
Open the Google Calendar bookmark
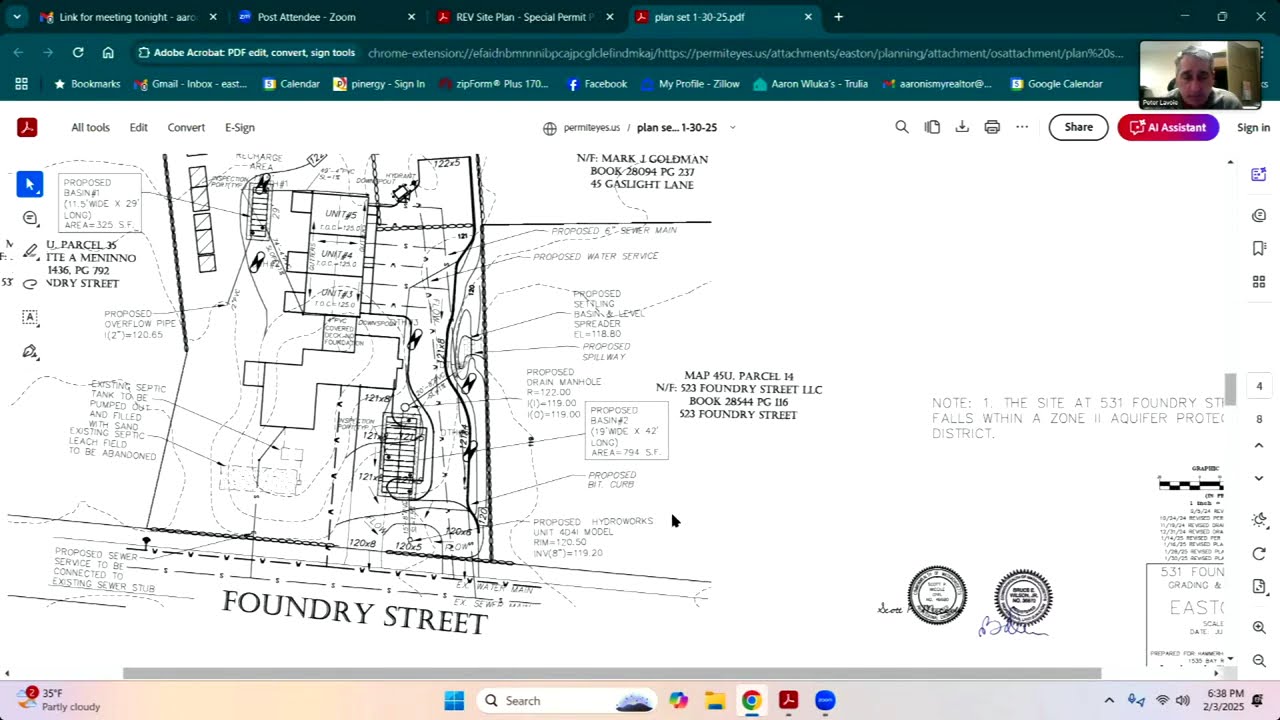(1057, 84)
